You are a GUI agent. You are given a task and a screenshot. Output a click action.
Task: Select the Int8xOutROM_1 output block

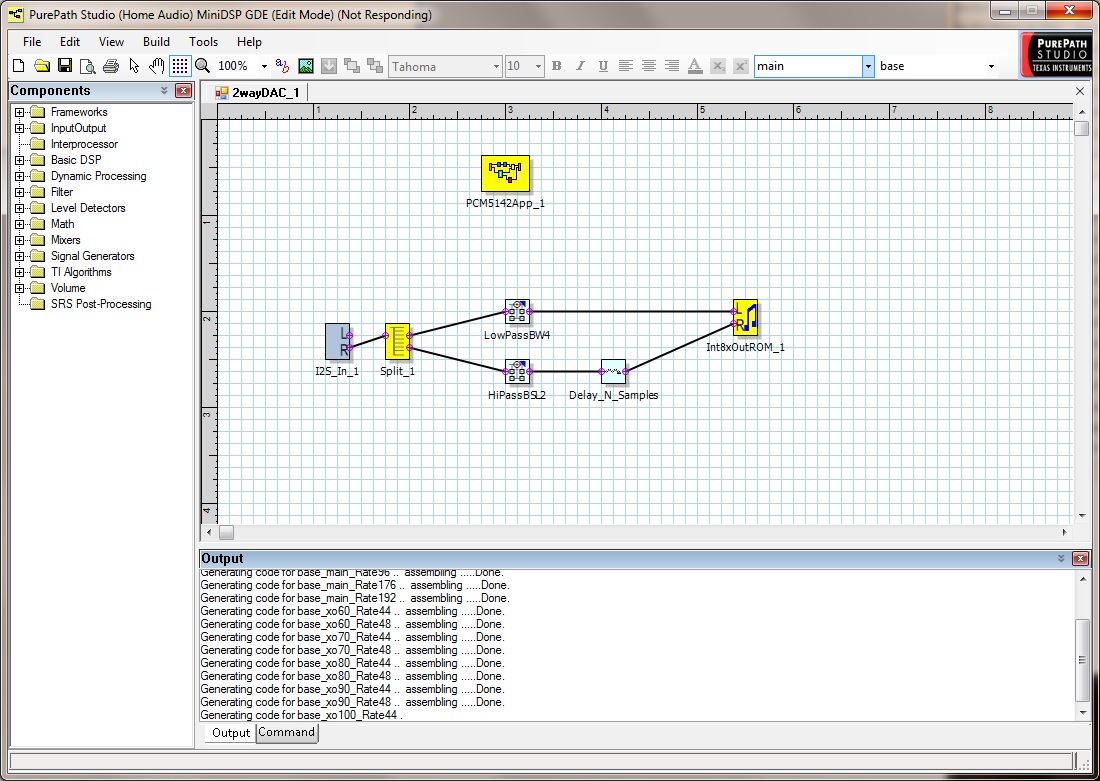pos(745,318)
